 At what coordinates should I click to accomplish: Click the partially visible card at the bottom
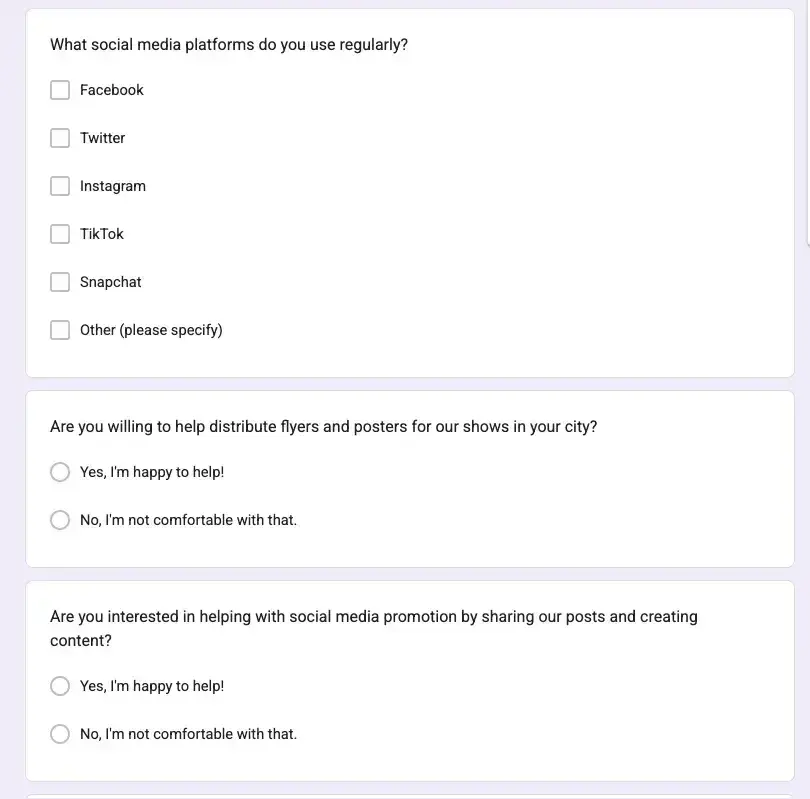(x=405, y=796)
